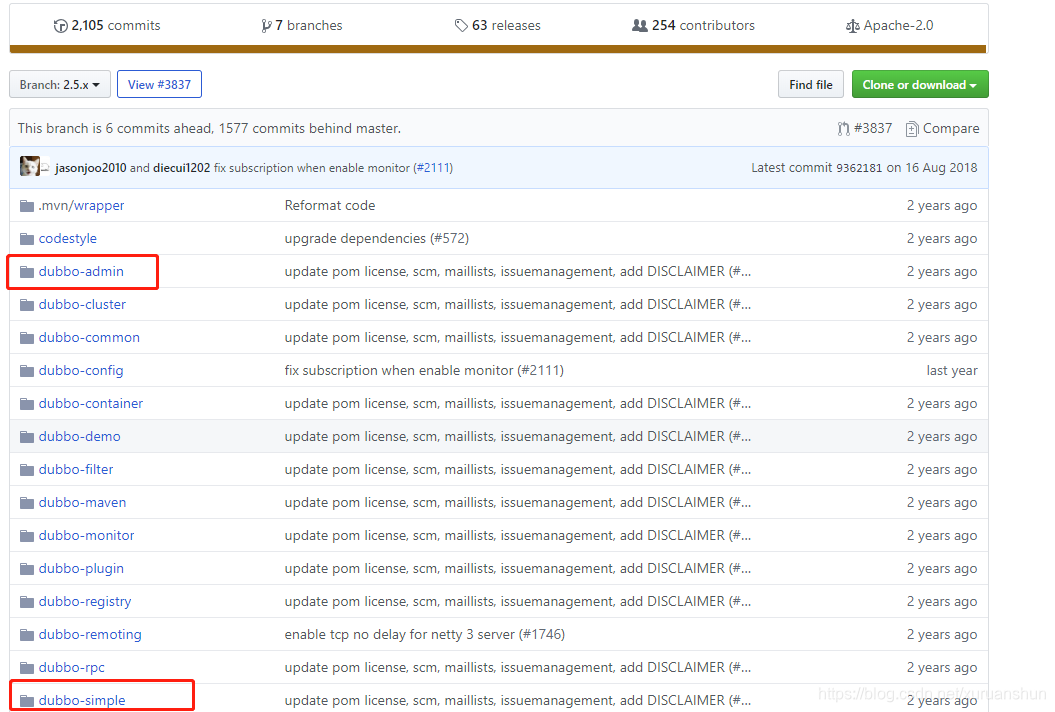Open the dubbo-cluster folder
This screenshot has width=1055, height=712.
pyautogui.click(x=82, y=304)
